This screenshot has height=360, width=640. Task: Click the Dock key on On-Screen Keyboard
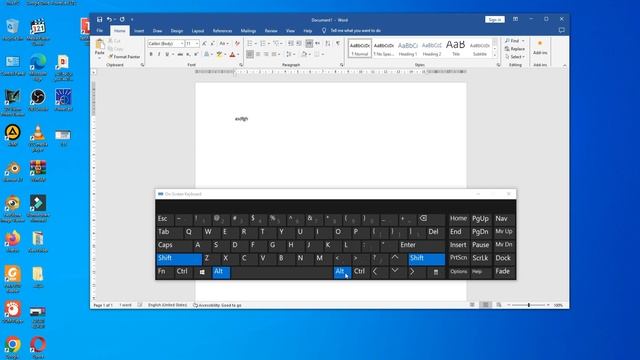pos(503,258)
